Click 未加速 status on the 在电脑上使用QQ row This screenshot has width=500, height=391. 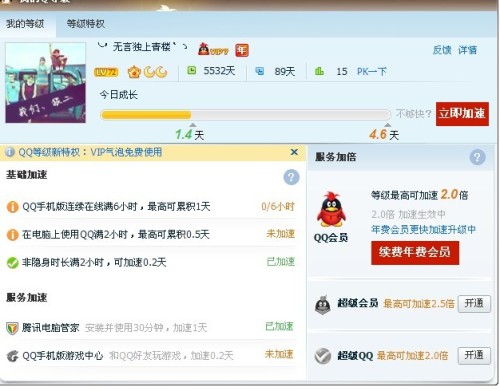click(281, 234)
